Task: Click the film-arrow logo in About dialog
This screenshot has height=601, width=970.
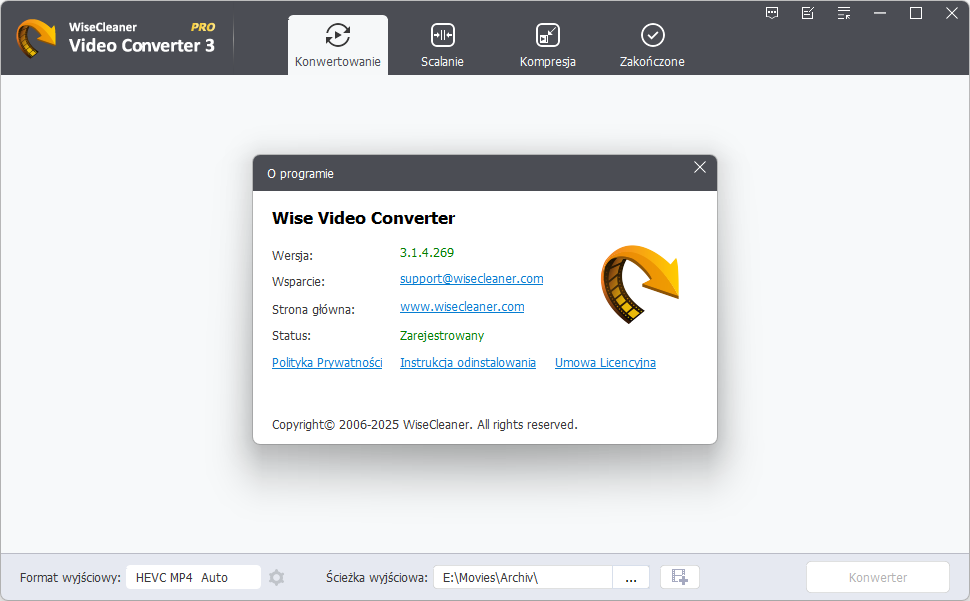Action: click(x=640, y=284)
